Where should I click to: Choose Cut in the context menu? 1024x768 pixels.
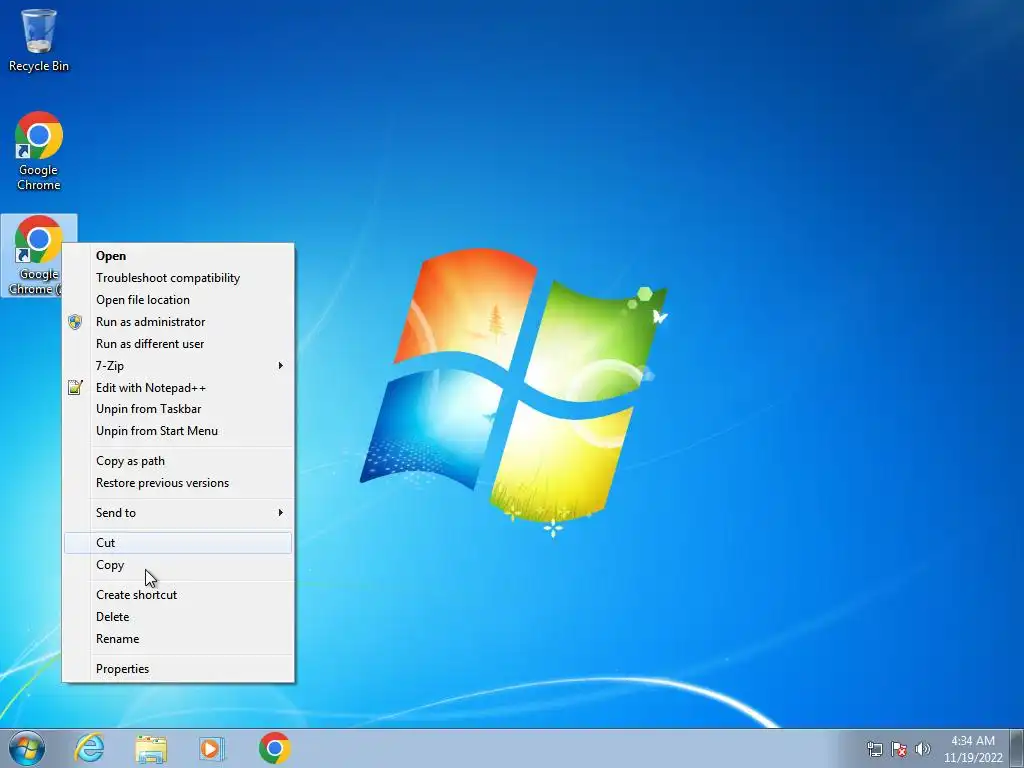178,543
